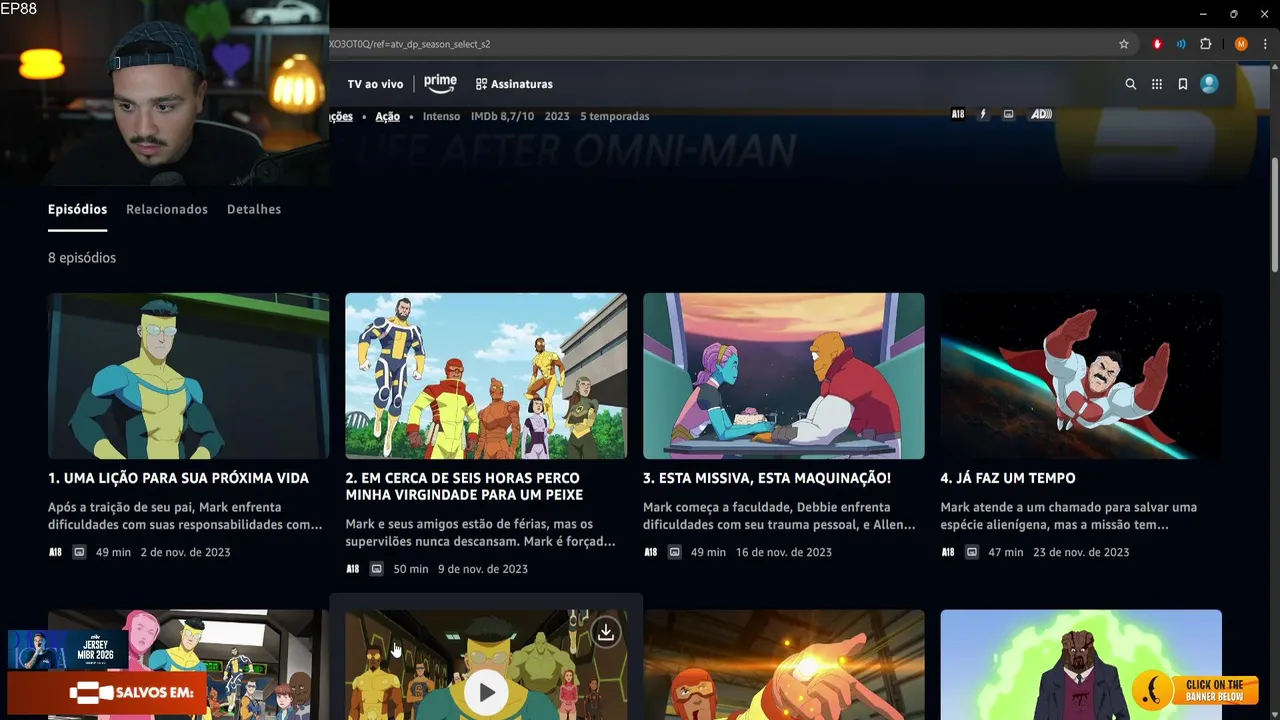Click the audio description AD badge
Image resolution: width=1280 pixels, height=720 pixels.
[1041, 114]
